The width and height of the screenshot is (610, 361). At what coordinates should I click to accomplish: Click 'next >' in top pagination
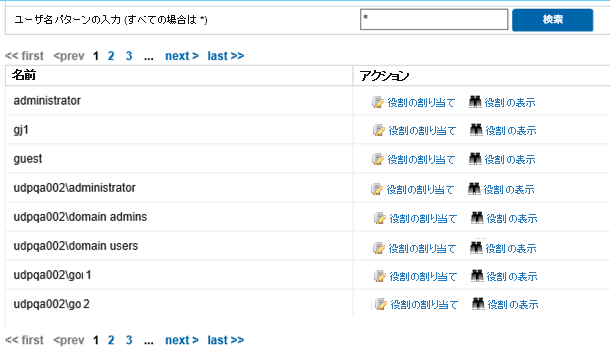182,56
